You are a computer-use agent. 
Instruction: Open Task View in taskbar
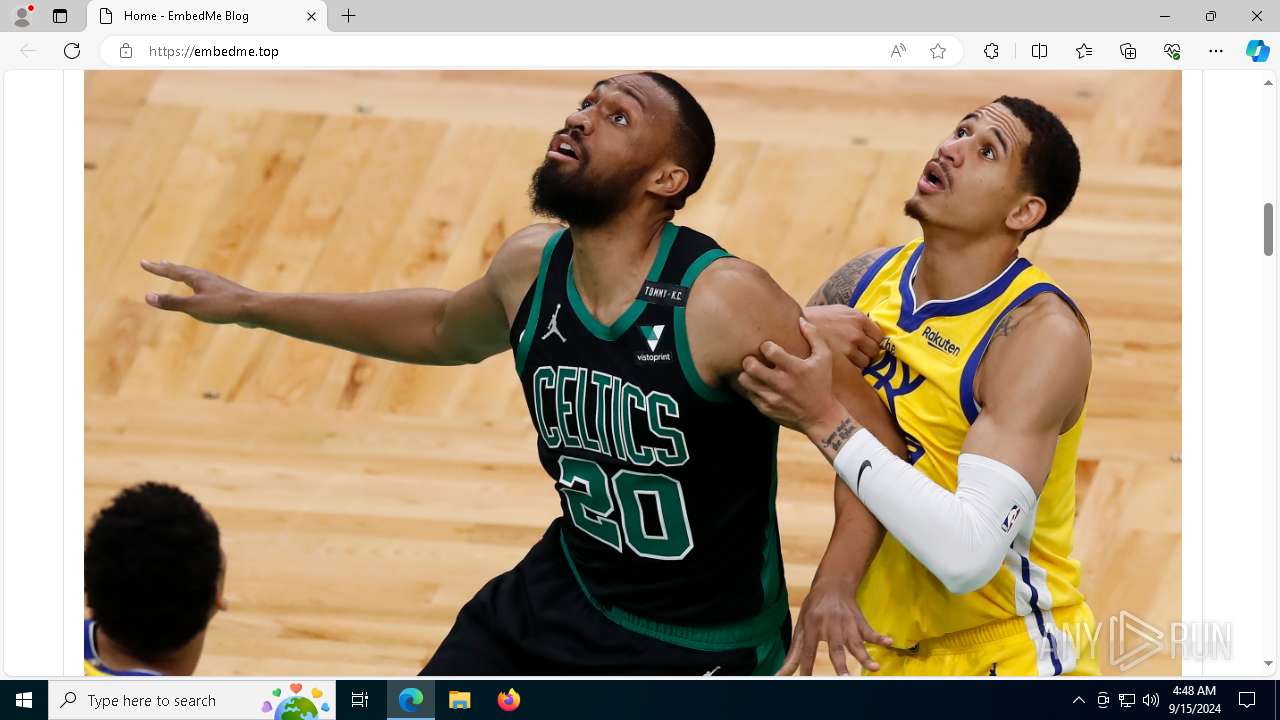(x=360, y=700)
